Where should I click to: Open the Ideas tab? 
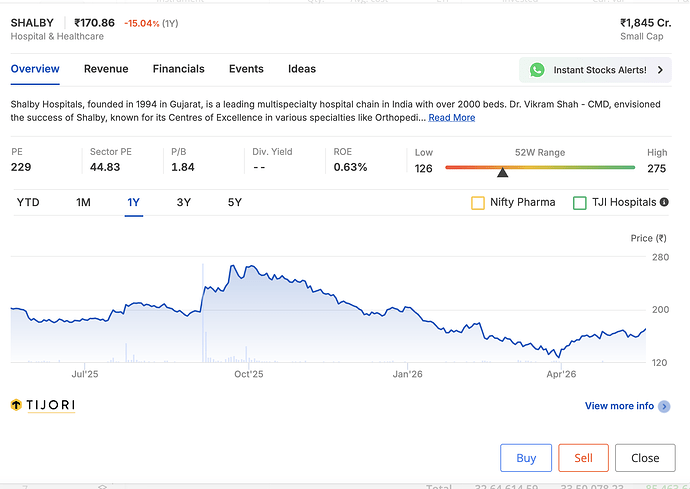click(x=302, y=69)
